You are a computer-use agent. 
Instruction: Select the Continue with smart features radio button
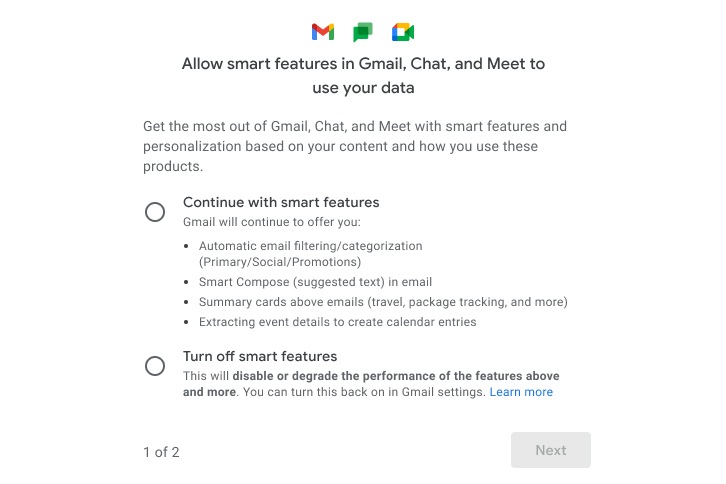155,212
